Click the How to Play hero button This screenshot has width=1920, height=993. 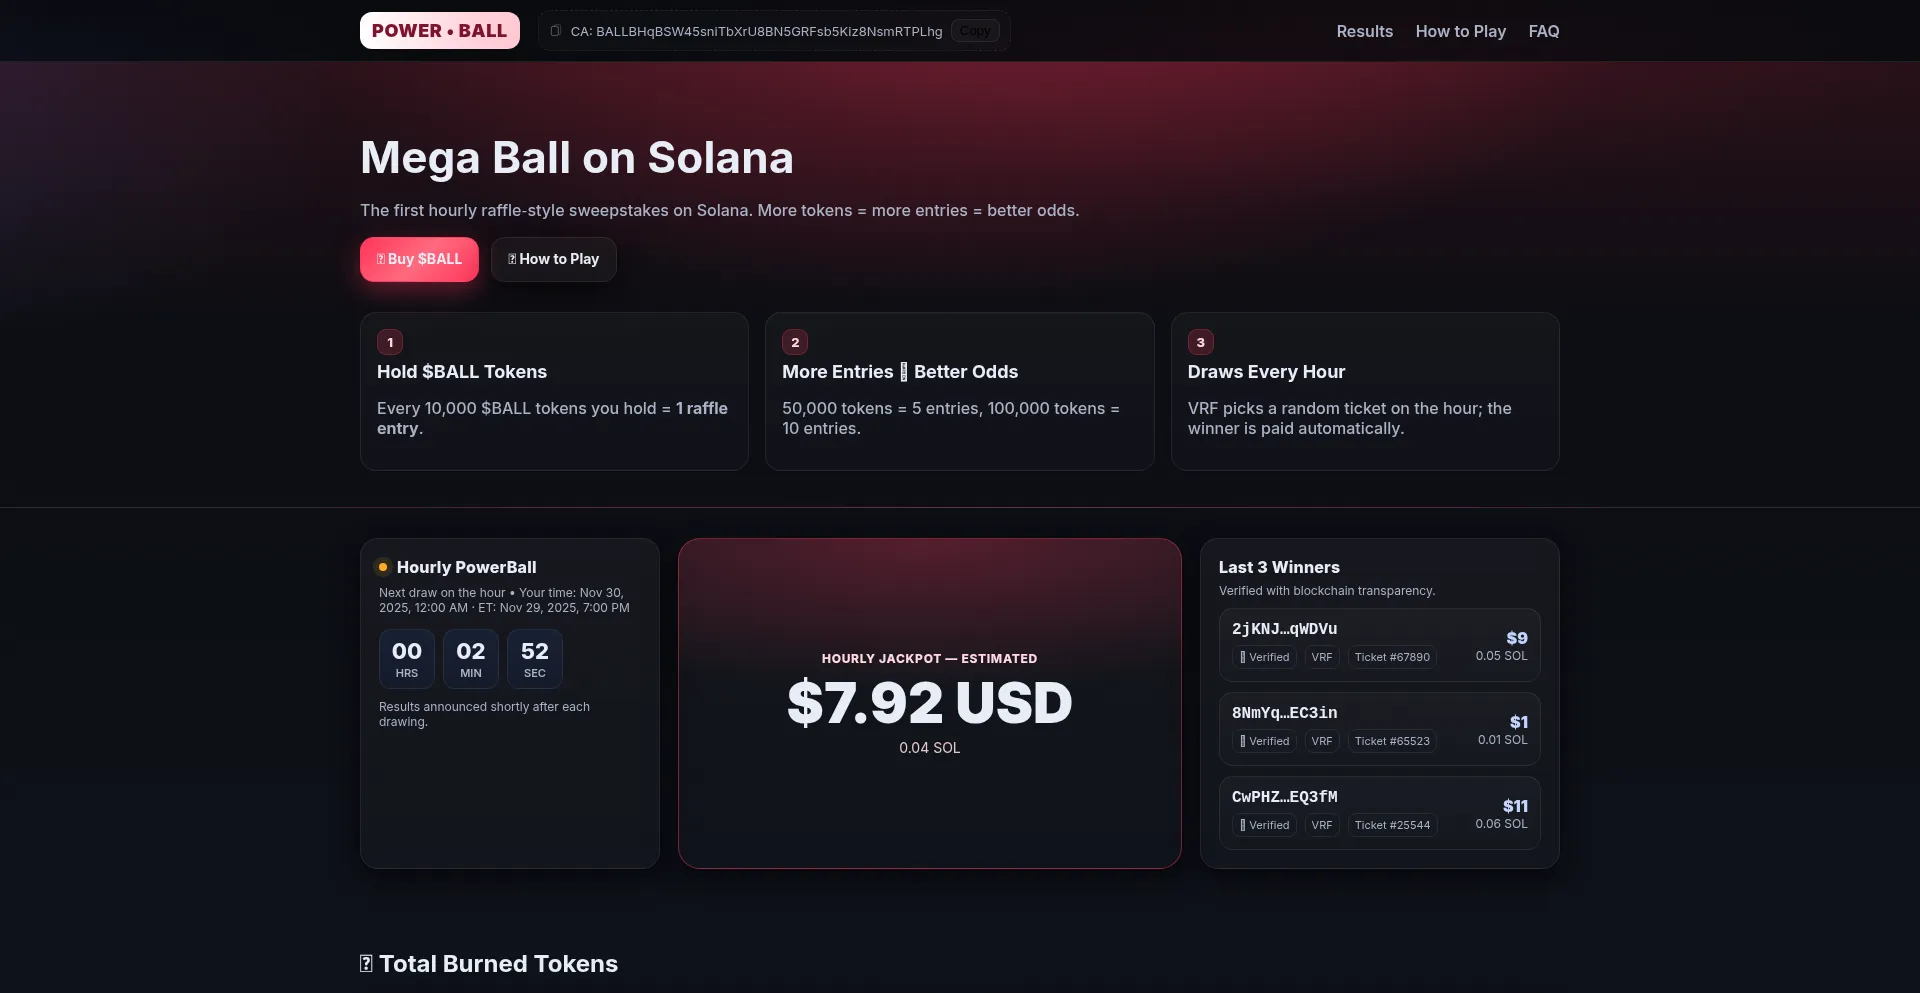coord(553,259)
